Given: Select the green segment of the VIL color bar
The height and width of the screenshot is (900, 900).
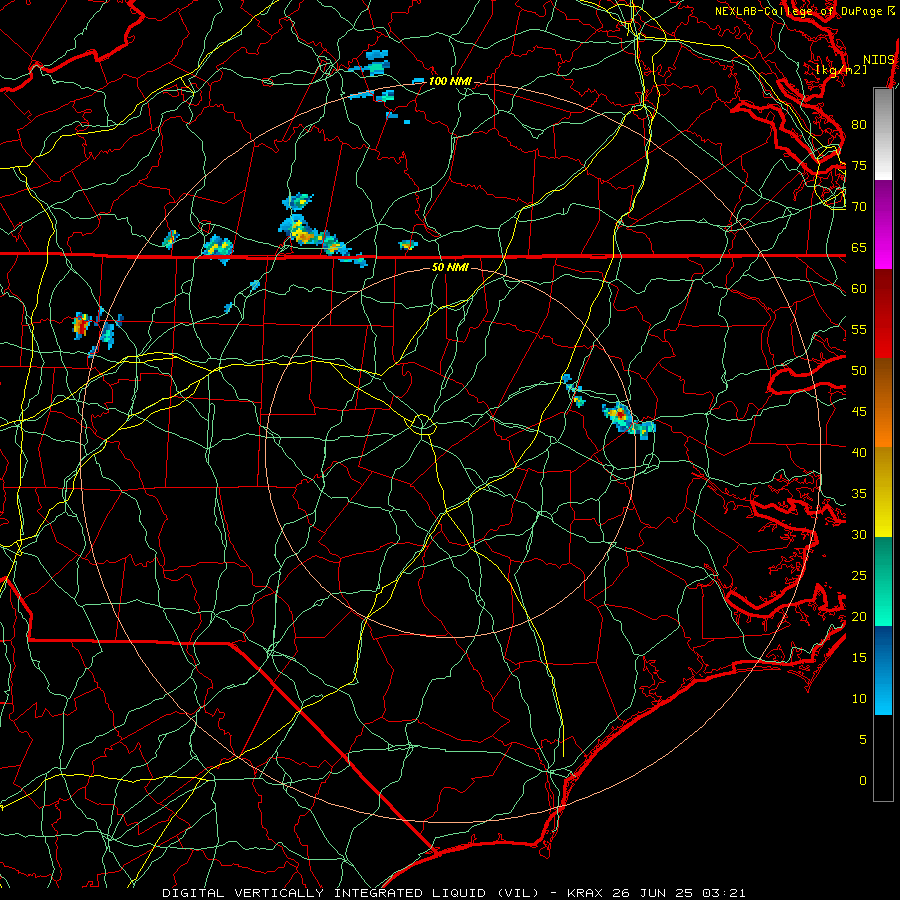Looking at the screenshot, I should [883, 581].
